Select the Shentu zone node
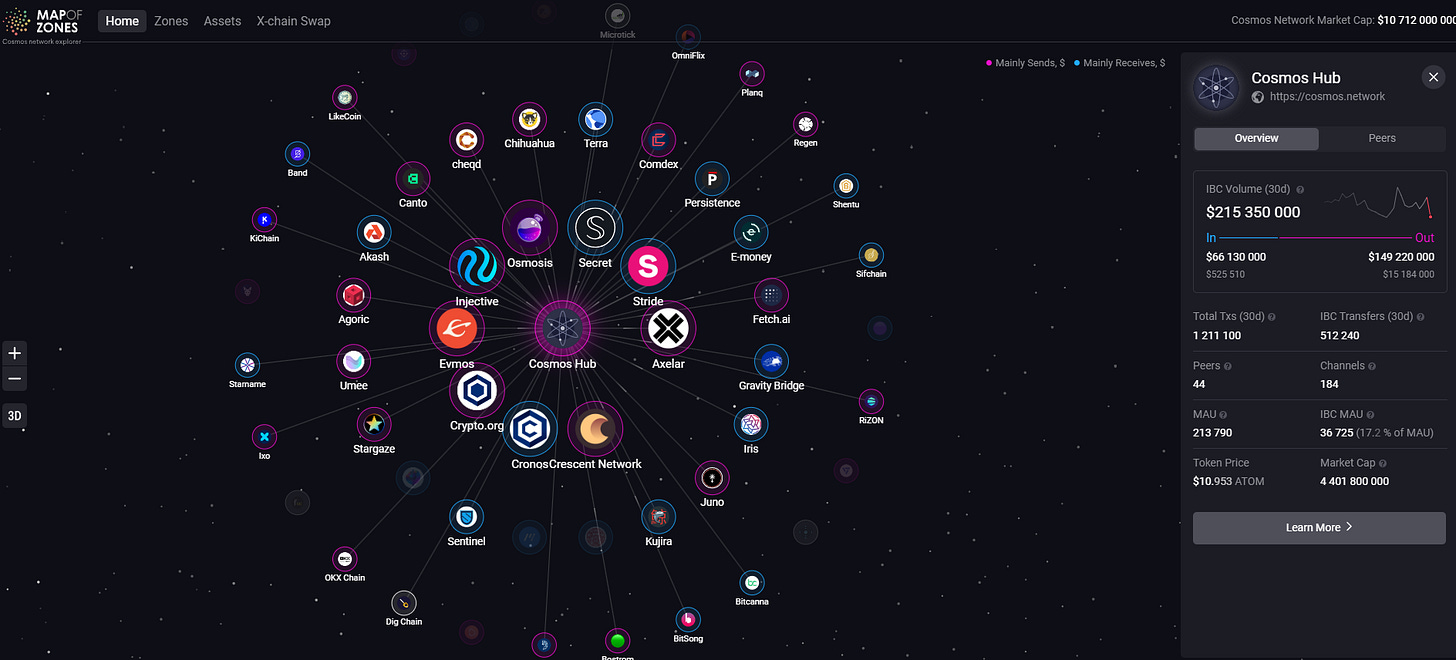Image resolution: width=1456 pixels, height=660 pixels. pyautogui.click(x=846, y=186)
